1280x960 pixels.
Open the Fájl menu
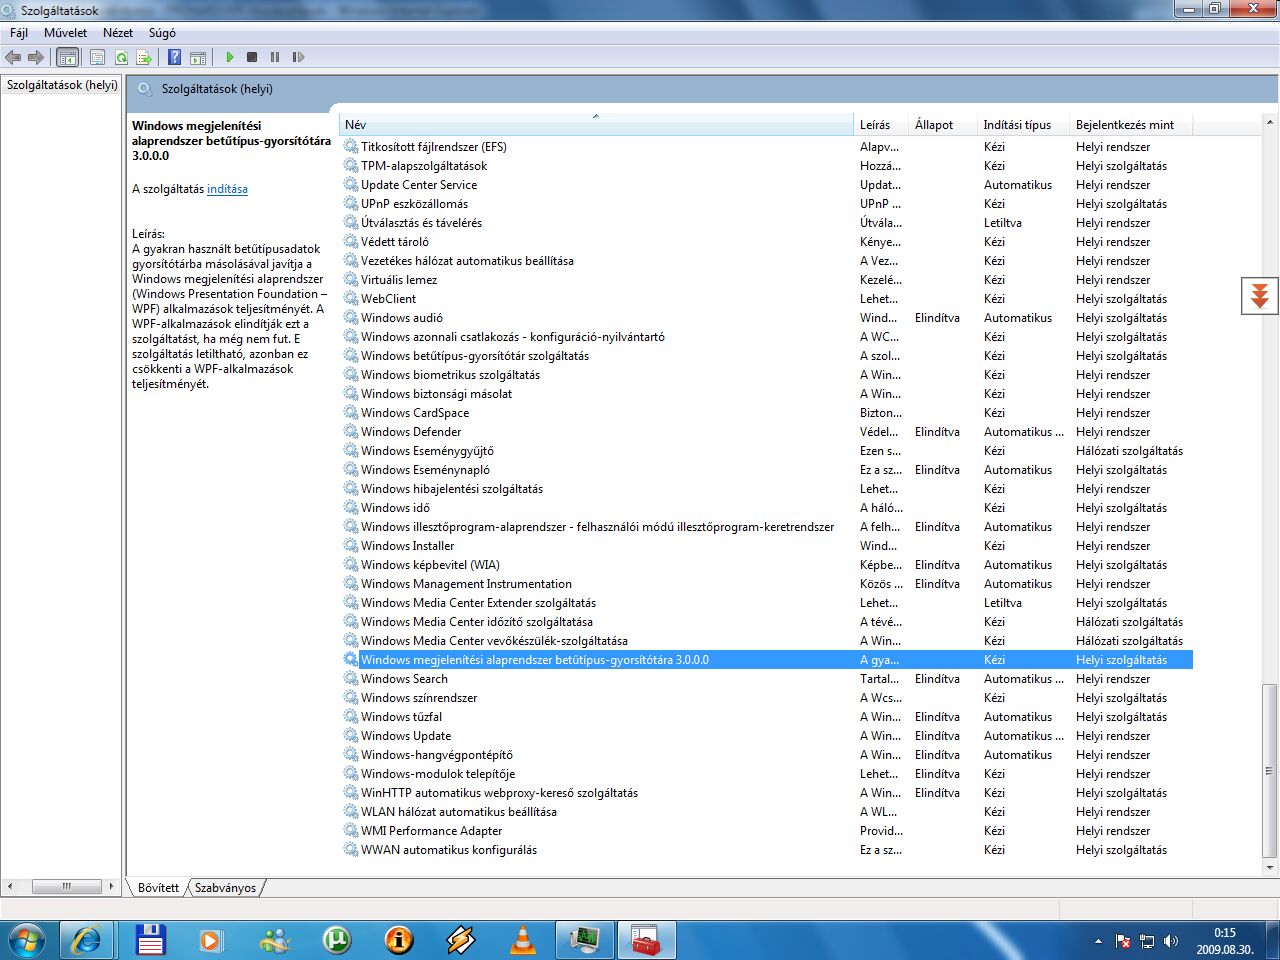pos(19,33)
